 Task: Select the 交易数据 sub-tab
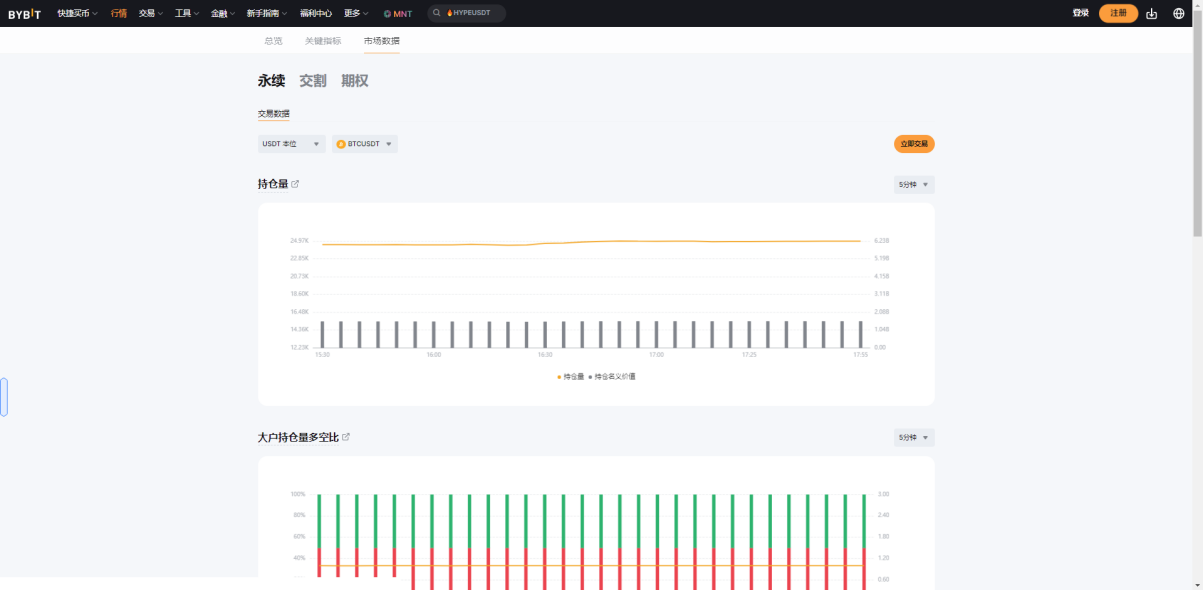[274, 114]
